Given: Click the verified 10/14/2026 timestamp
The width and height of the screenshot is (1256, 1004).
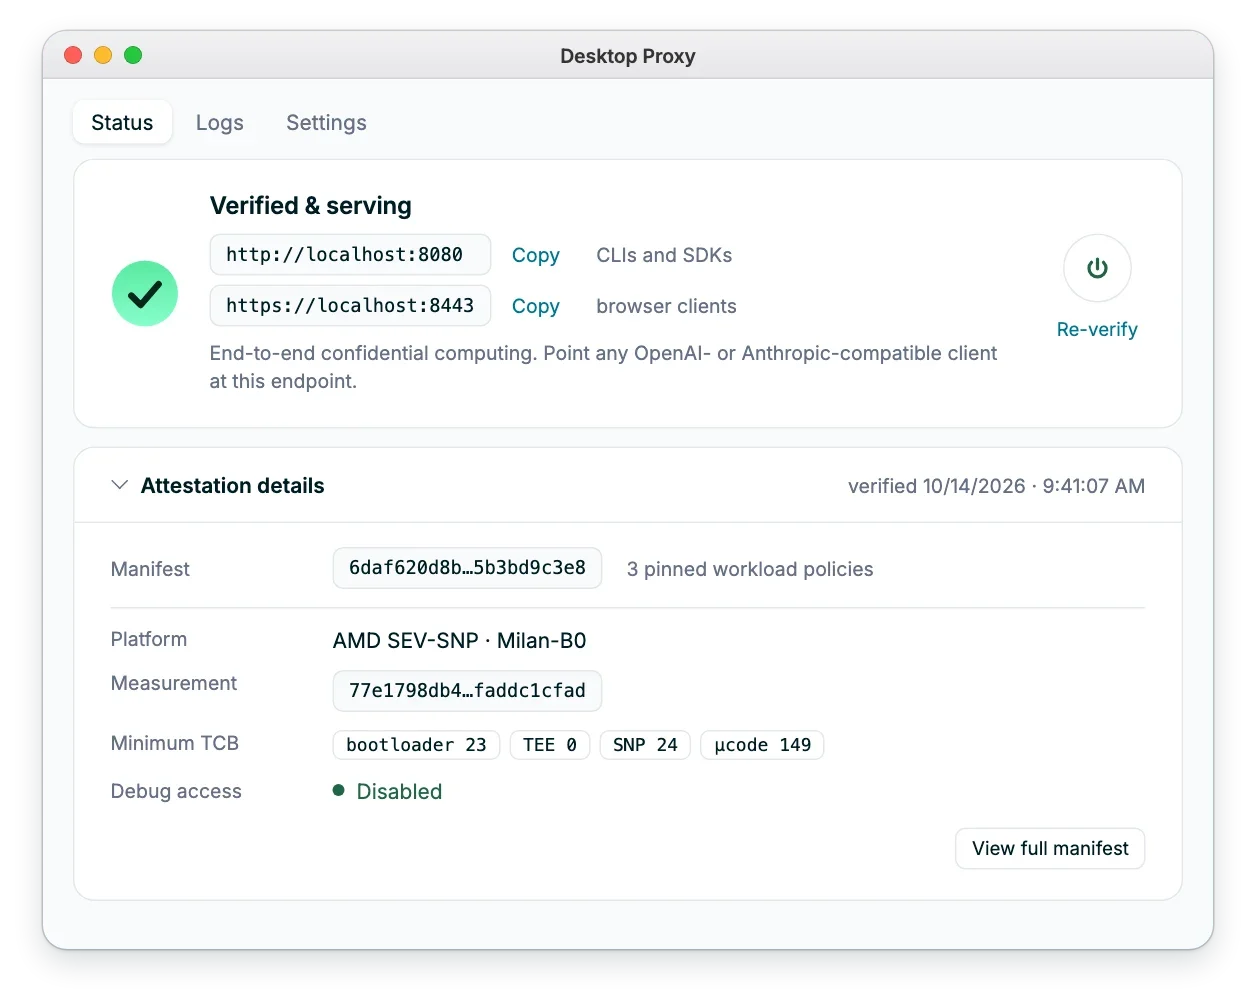Looking at the screenshot, I should pyautogui.click(x=996, y=486).
